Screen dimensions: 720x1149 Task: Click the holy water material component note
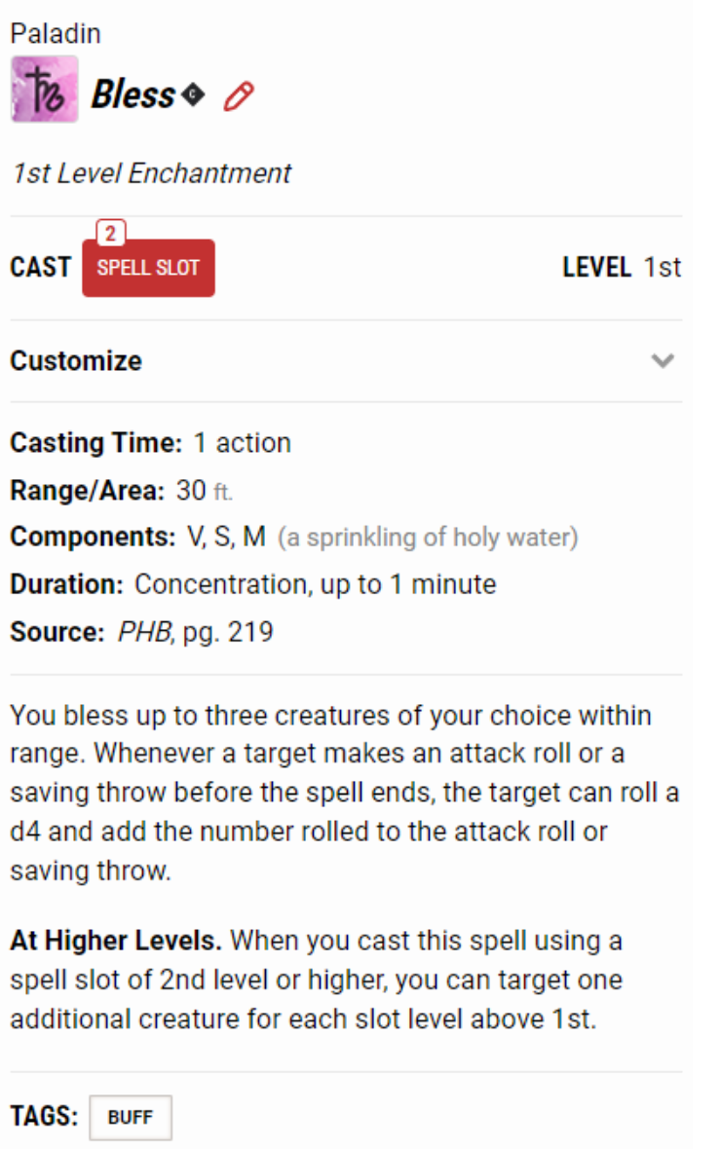click(x=428, y=537)
